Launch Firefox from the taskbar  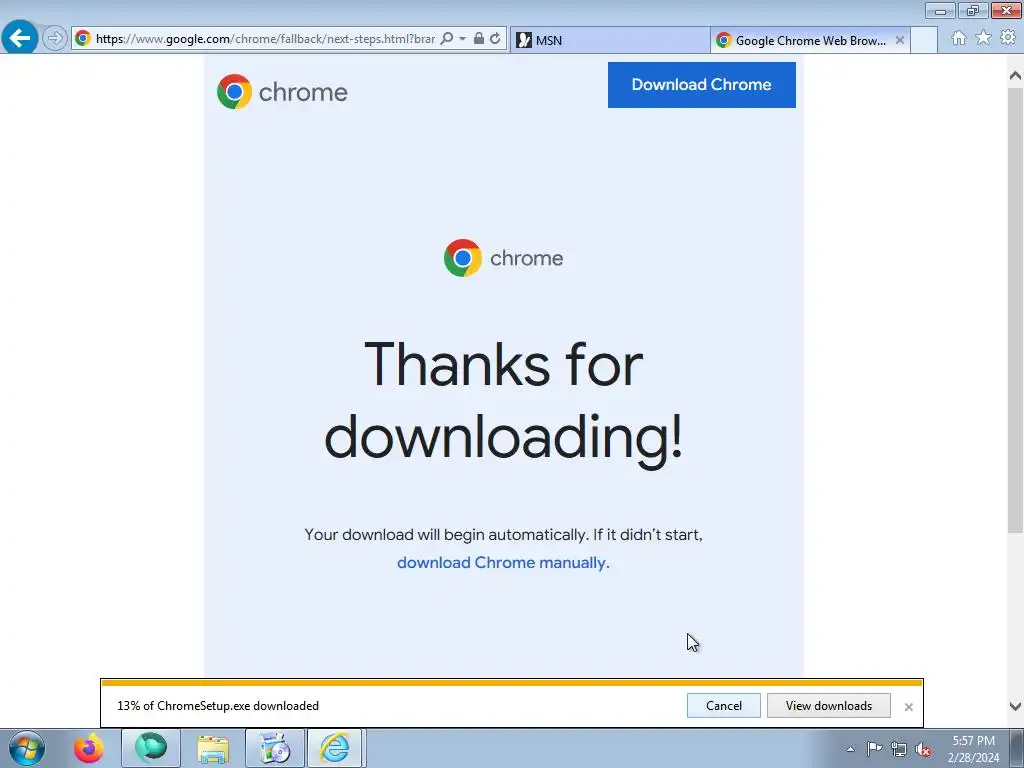pyautogui.click(x=88, y=748)
